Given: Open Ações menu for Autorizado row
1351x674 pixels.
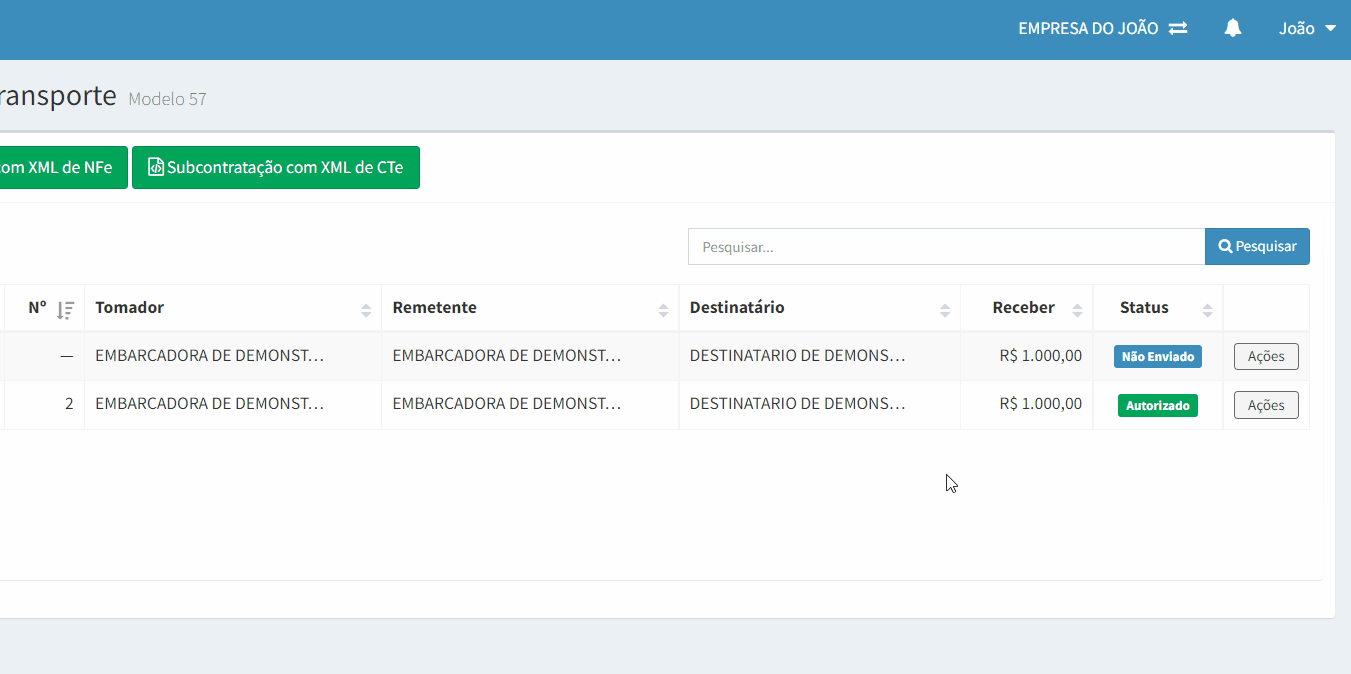Looking at the screenshot, I should tap(1266, 405).
